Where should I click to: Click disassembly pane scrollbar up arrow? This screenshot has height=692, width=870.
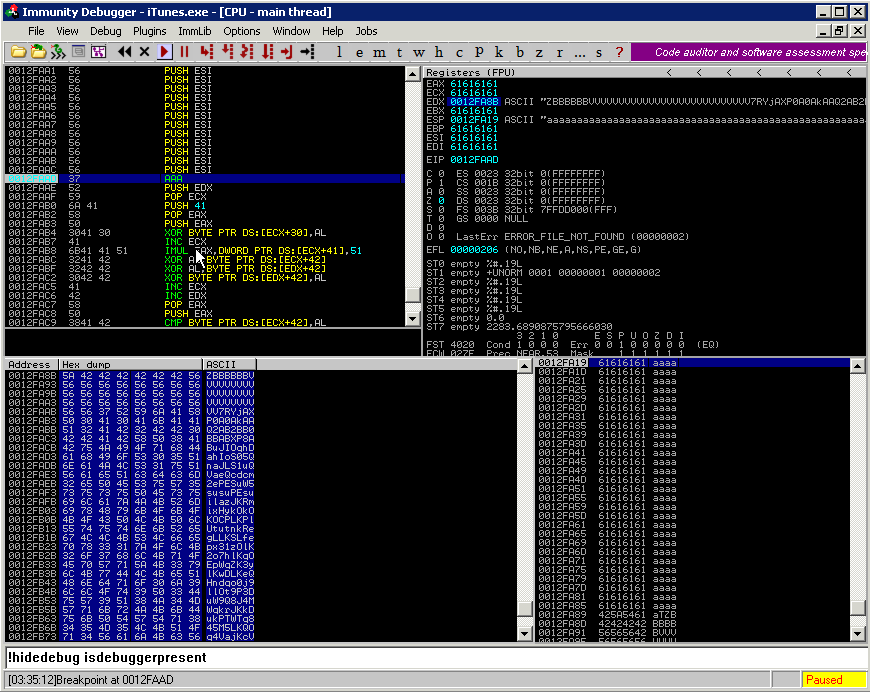pos(413,74)
